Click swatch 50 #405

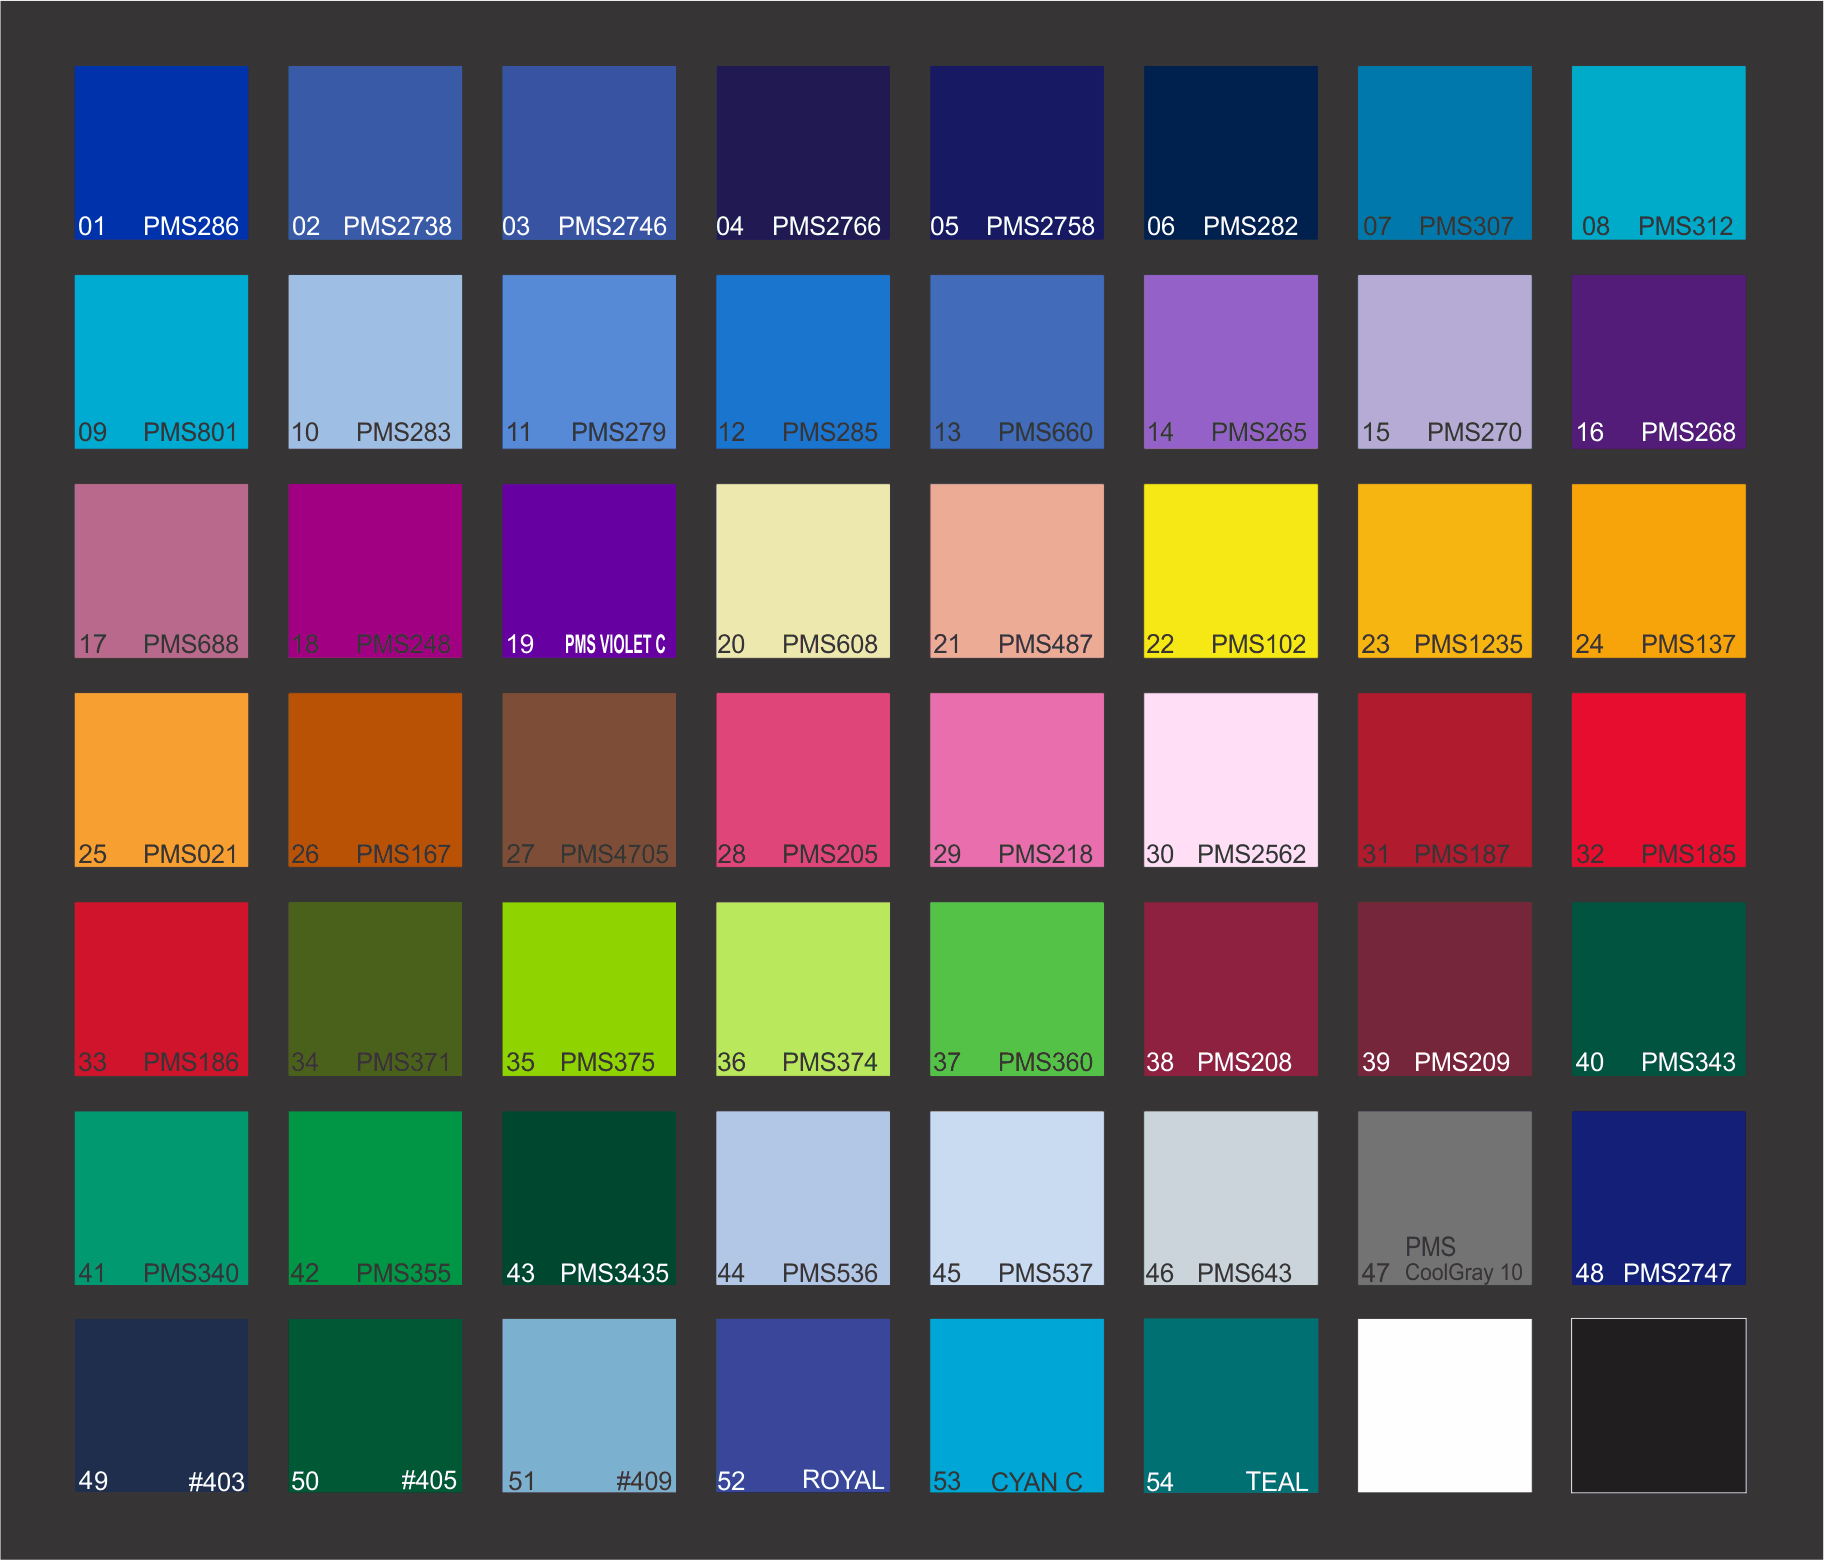coord(375,1406)
